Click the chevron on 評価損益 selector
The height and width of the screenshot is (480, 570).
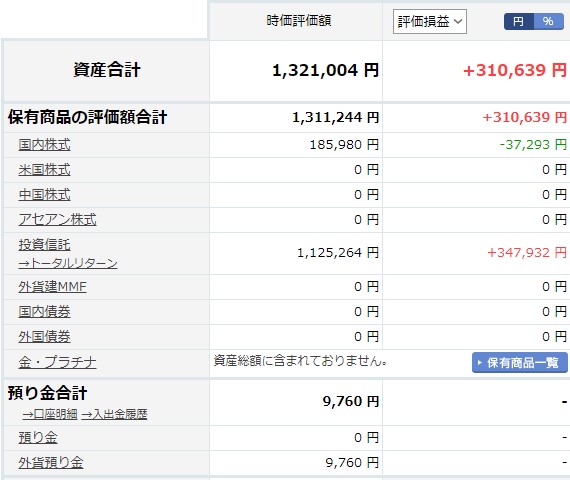pos(458,21)
